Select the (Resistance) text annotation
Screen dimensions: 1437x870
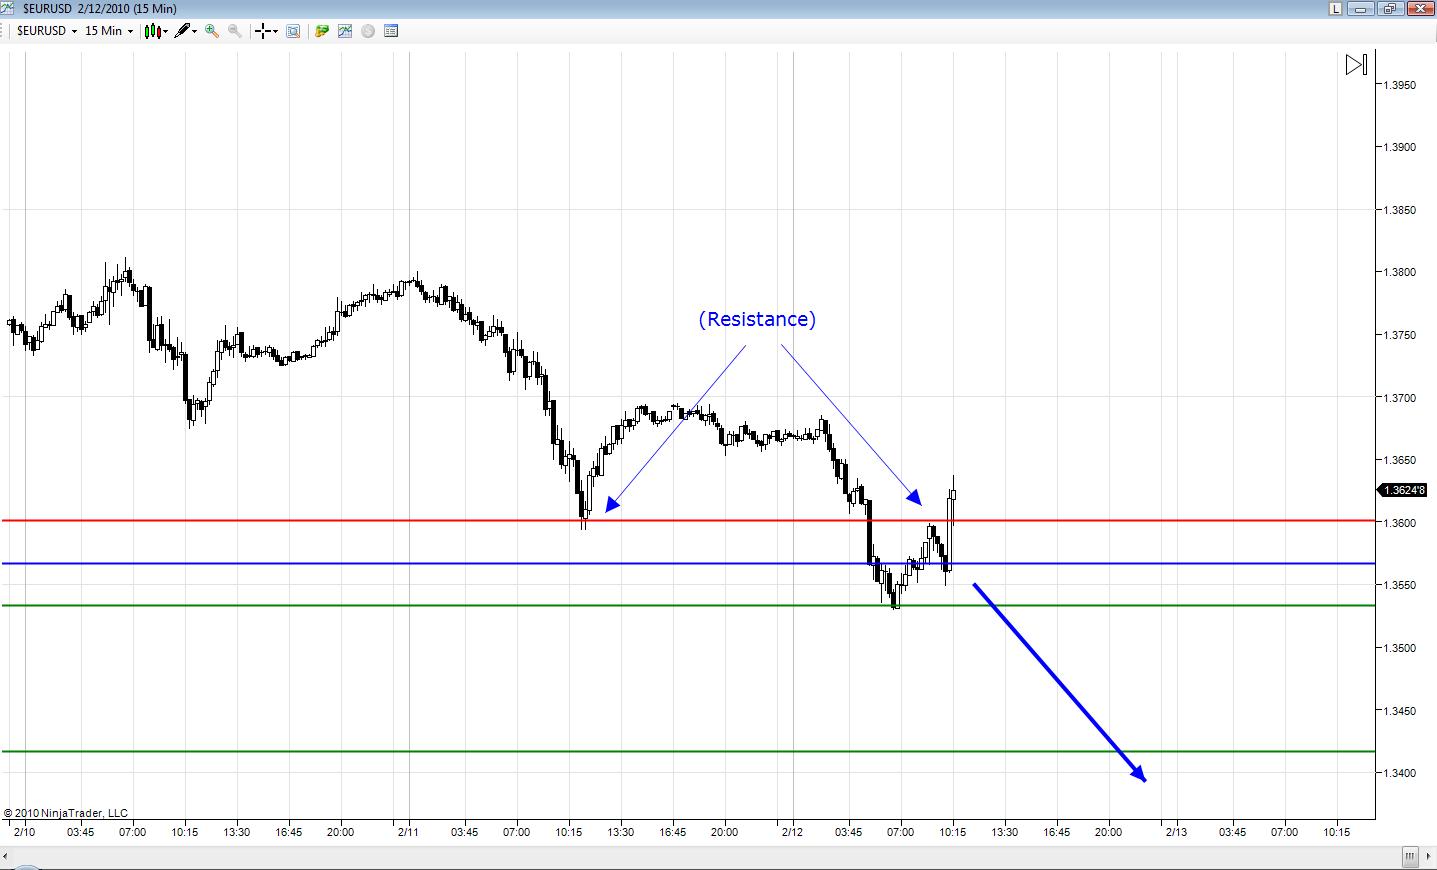click(x=757, y=319)
